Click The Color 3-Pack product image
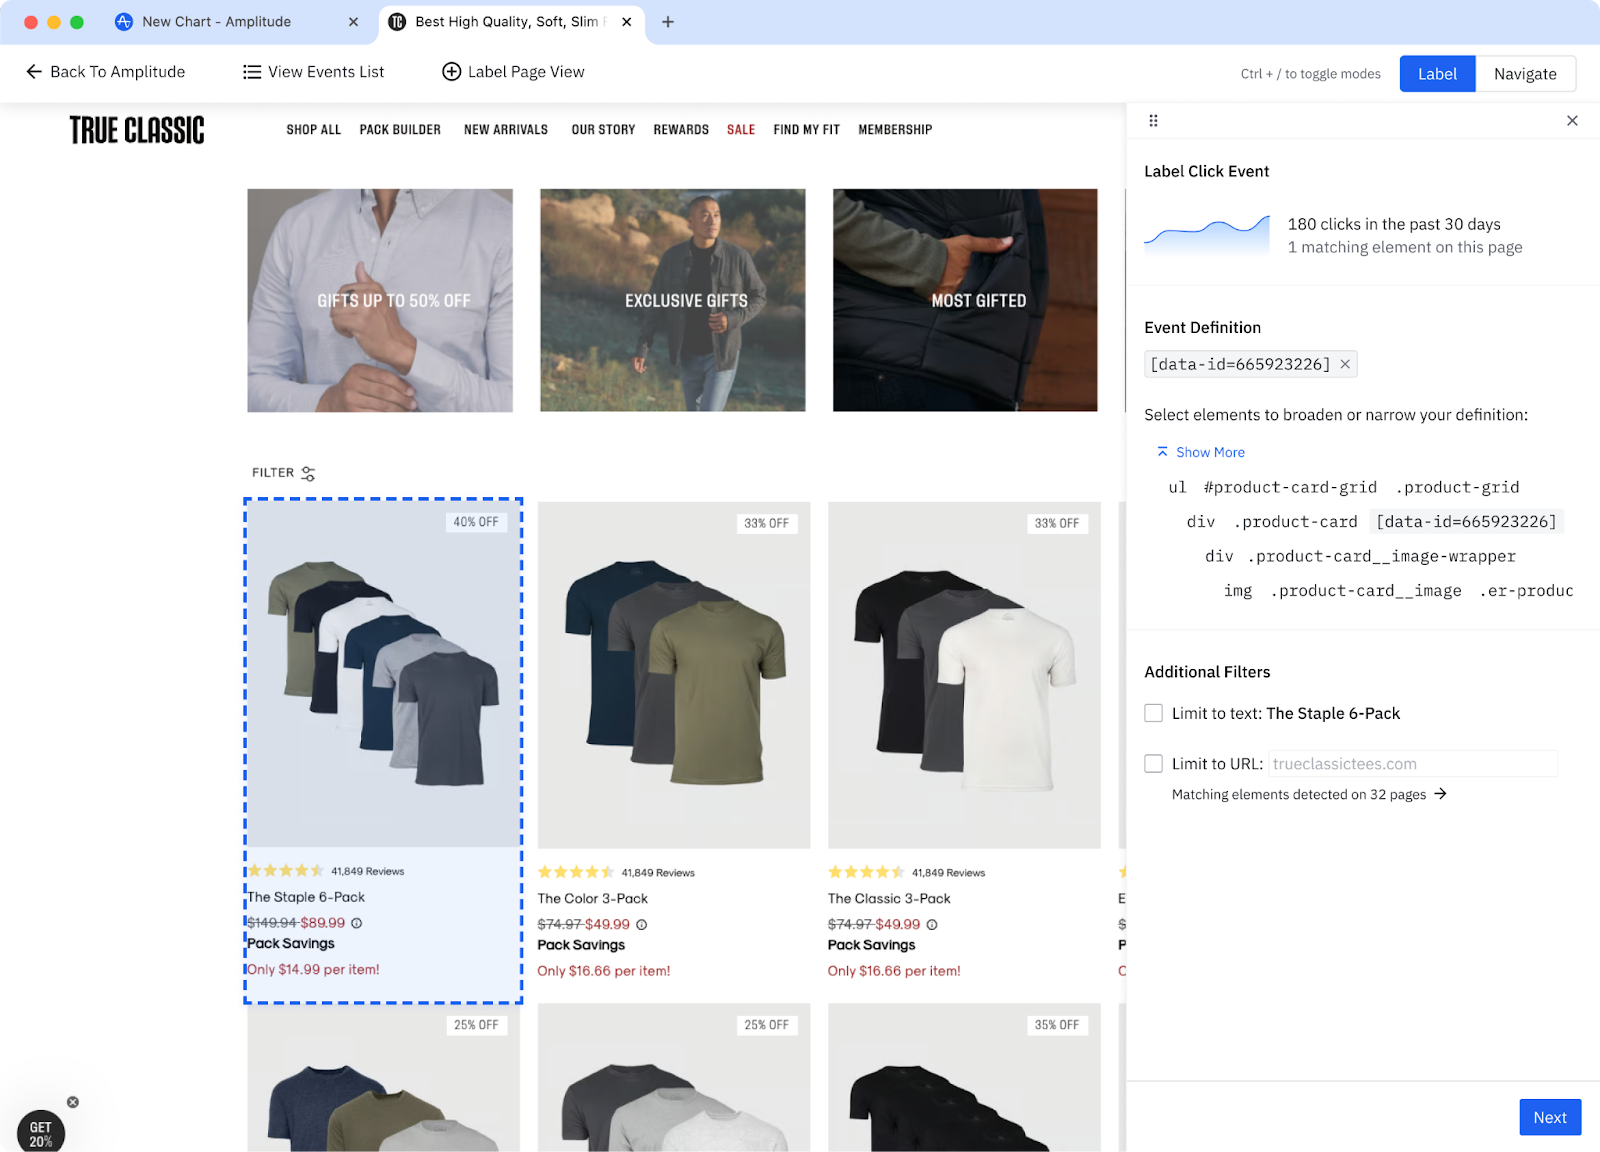The height and width of the screenshot is (1152, 1600). click(674, 675)
